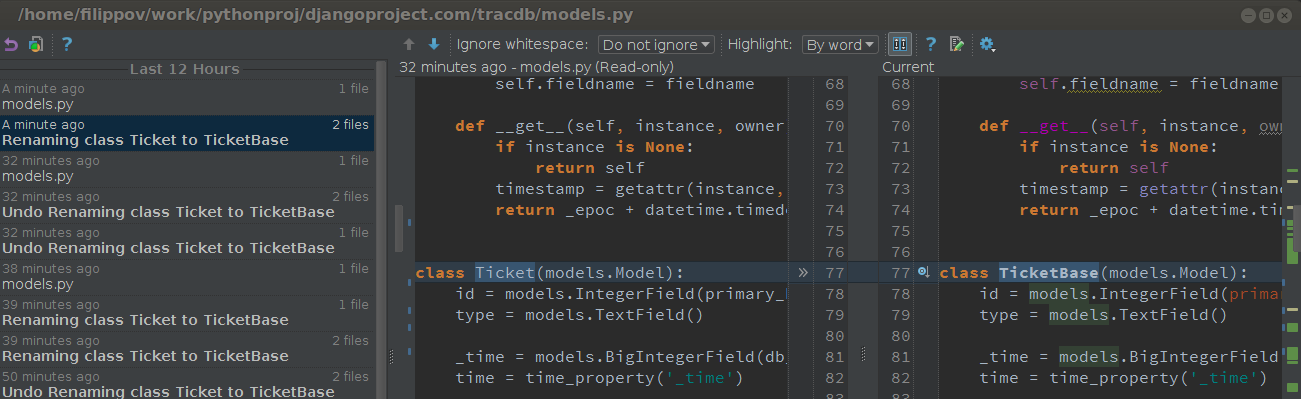Screen dimensions: 1301x399
Task: Click the edit source pencil icon
Action: (957, 44)
